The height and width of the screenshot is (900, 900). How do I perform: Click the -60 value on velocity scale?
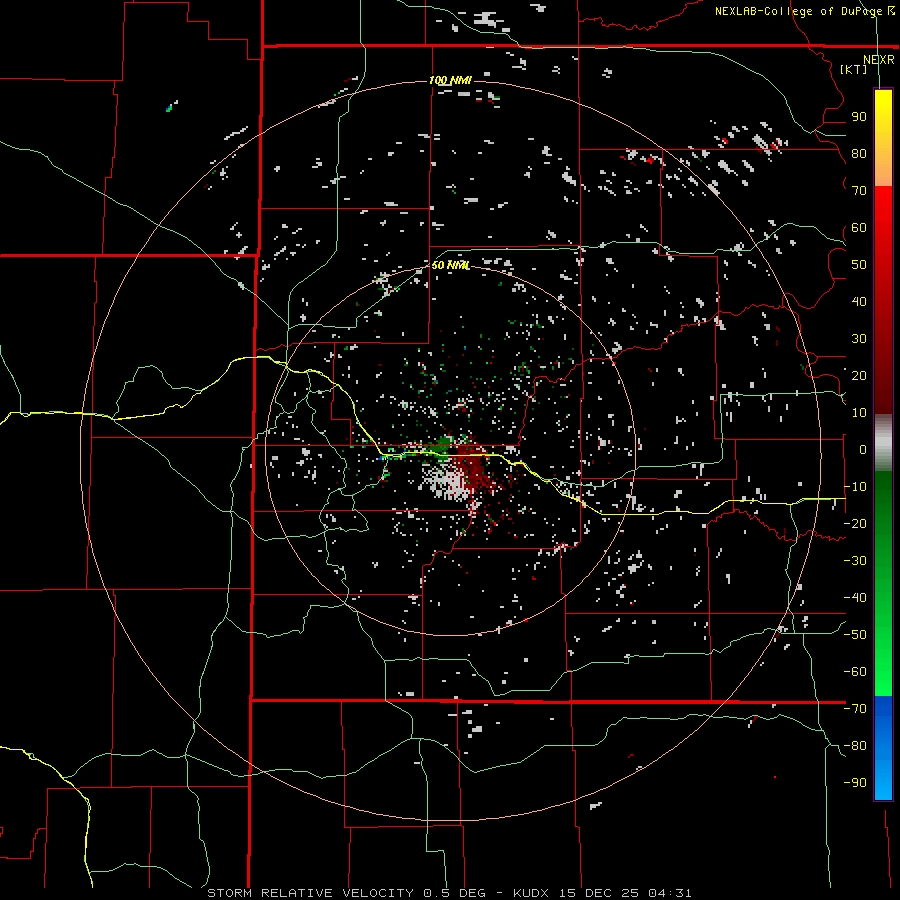click(x=855, y=672)
